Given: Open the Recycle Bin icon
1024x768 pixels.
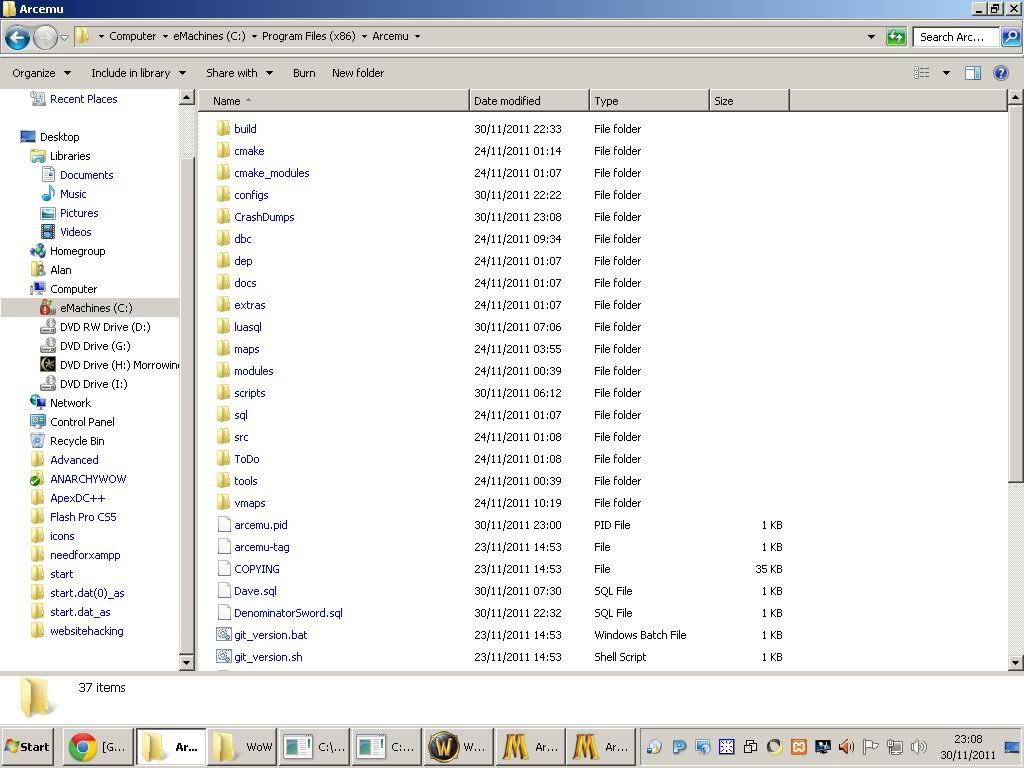Looking at the screenshot, I should (x=38, y=441).
